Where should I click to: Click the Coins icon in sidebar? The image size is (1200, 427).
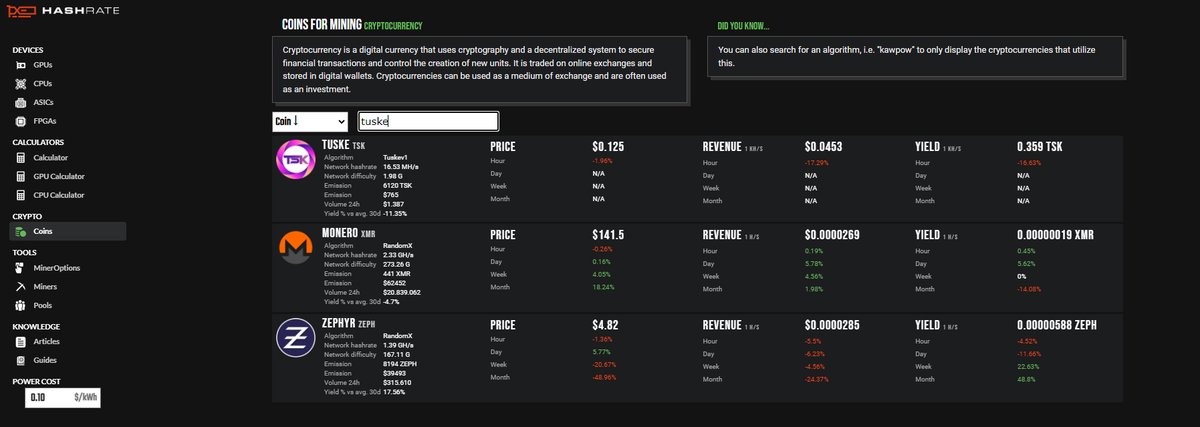click(x=21, y=231)
